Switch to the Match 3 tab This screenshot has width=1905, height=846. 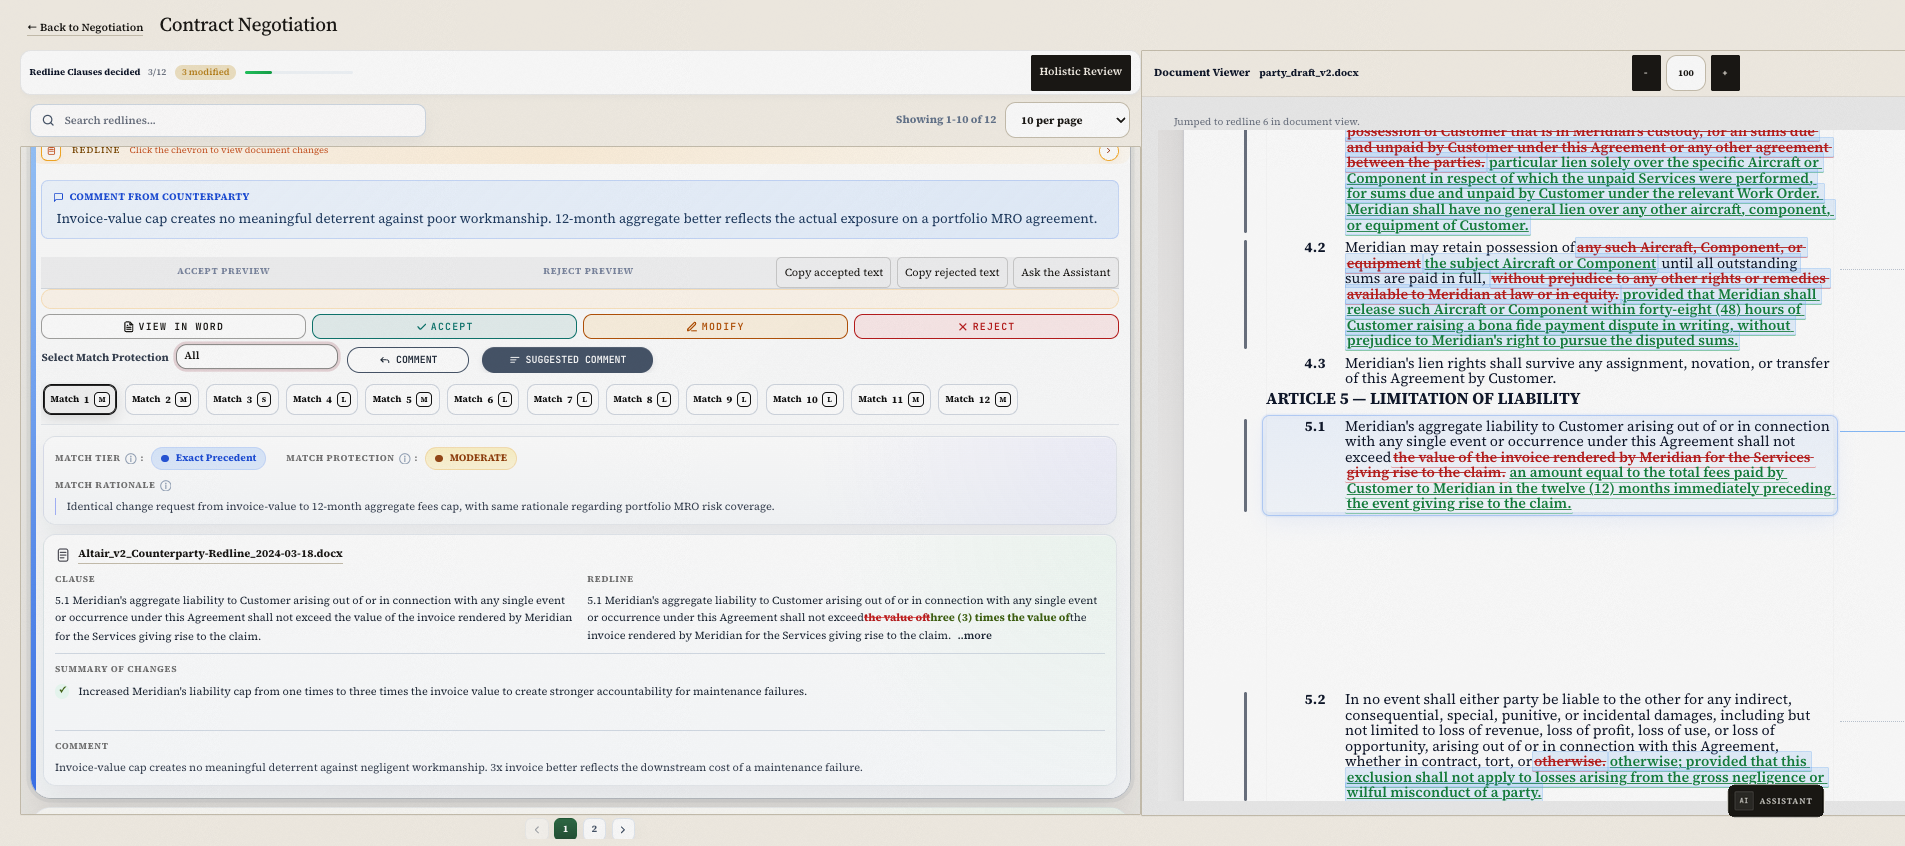(242, 400)
